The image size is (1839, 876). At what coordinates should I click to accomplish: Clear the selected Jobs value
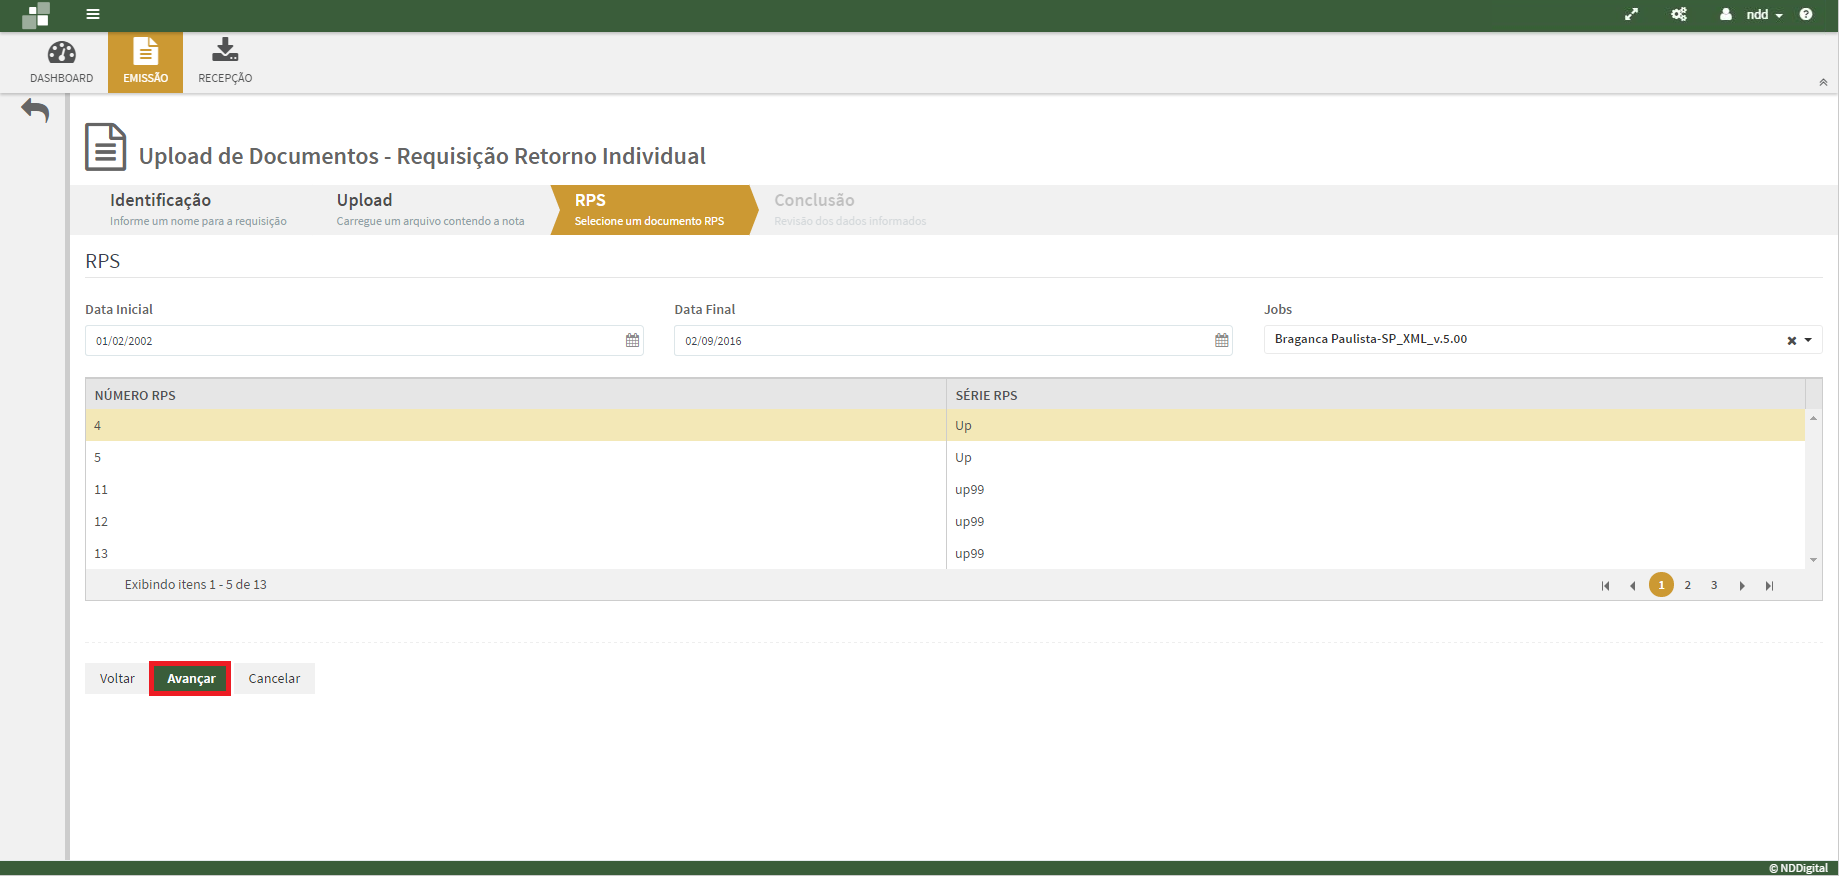click(1791, 341)
